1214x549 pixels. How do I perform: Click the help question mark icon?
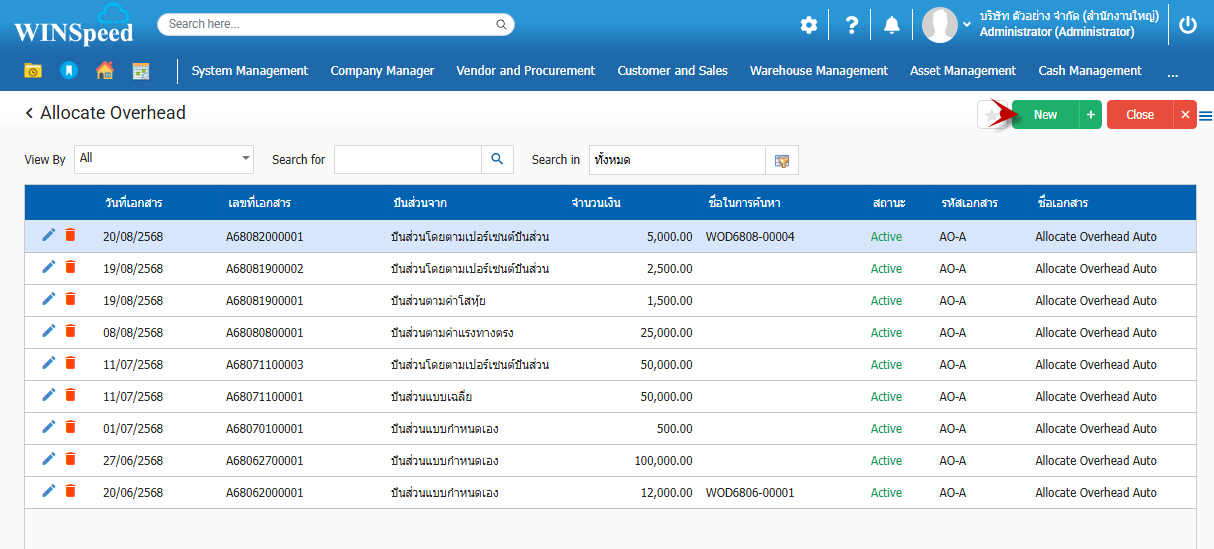click(851, 25)
